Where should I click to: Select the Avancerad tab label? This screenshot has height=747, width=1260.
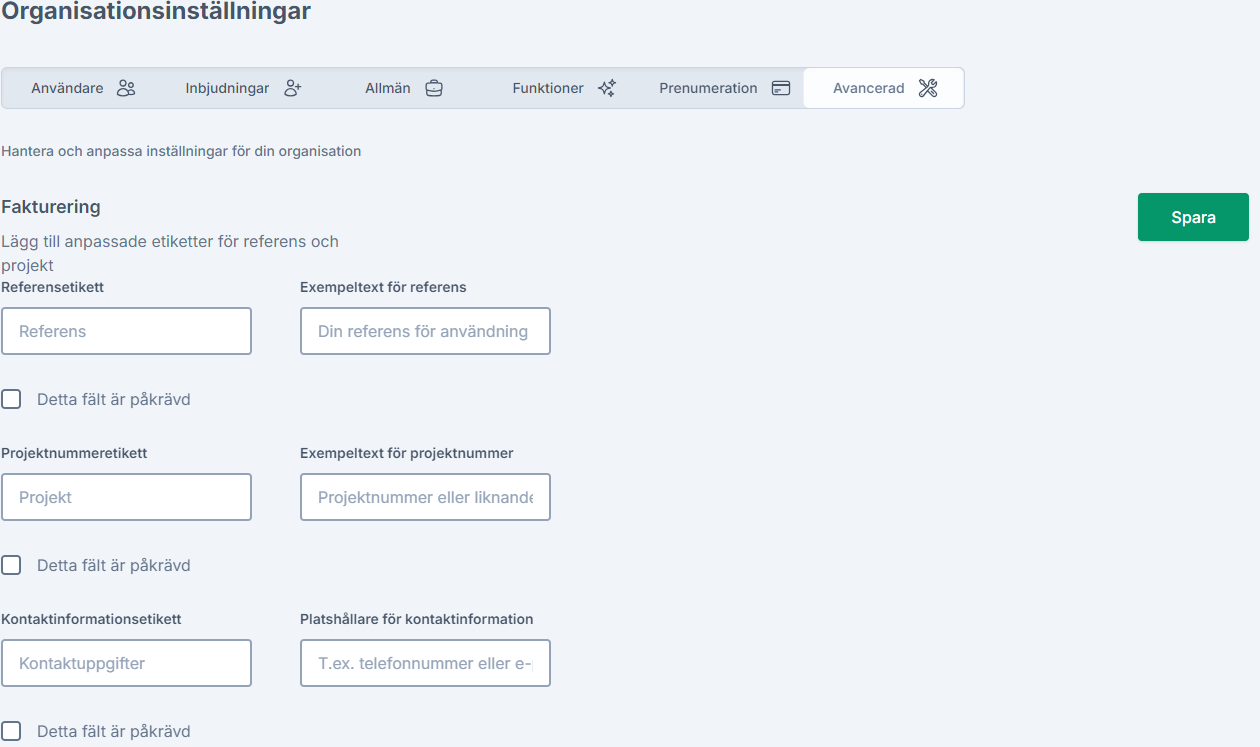868,88
